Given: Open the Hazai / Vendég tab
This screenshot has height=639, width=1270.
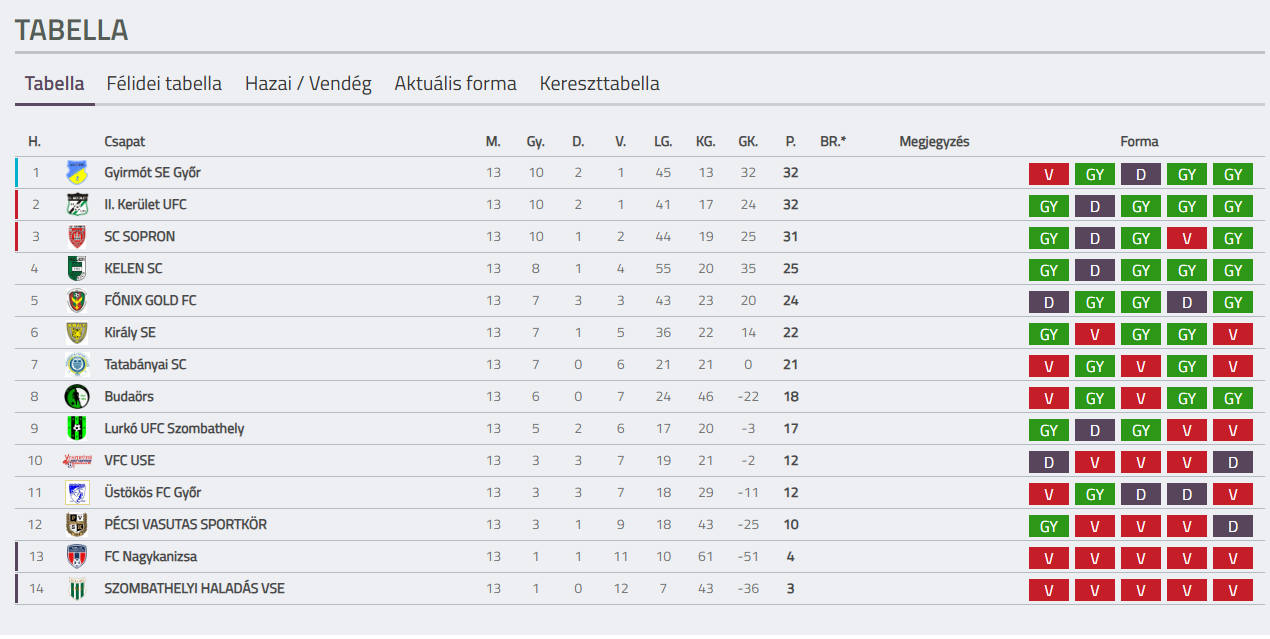Looking at the screenshot, I should click(x=308, y=84).
